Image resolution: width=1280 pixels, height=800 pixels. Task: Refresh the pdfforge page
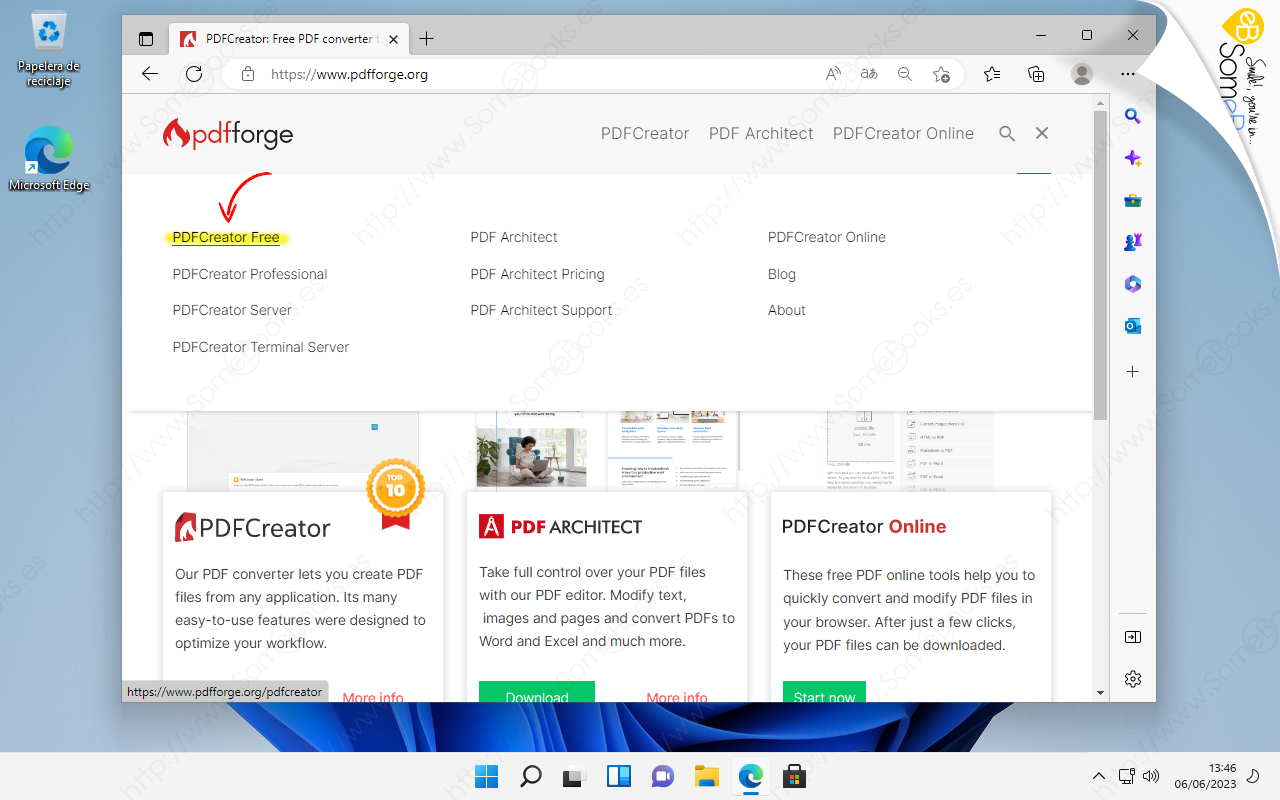coord(194,74)
